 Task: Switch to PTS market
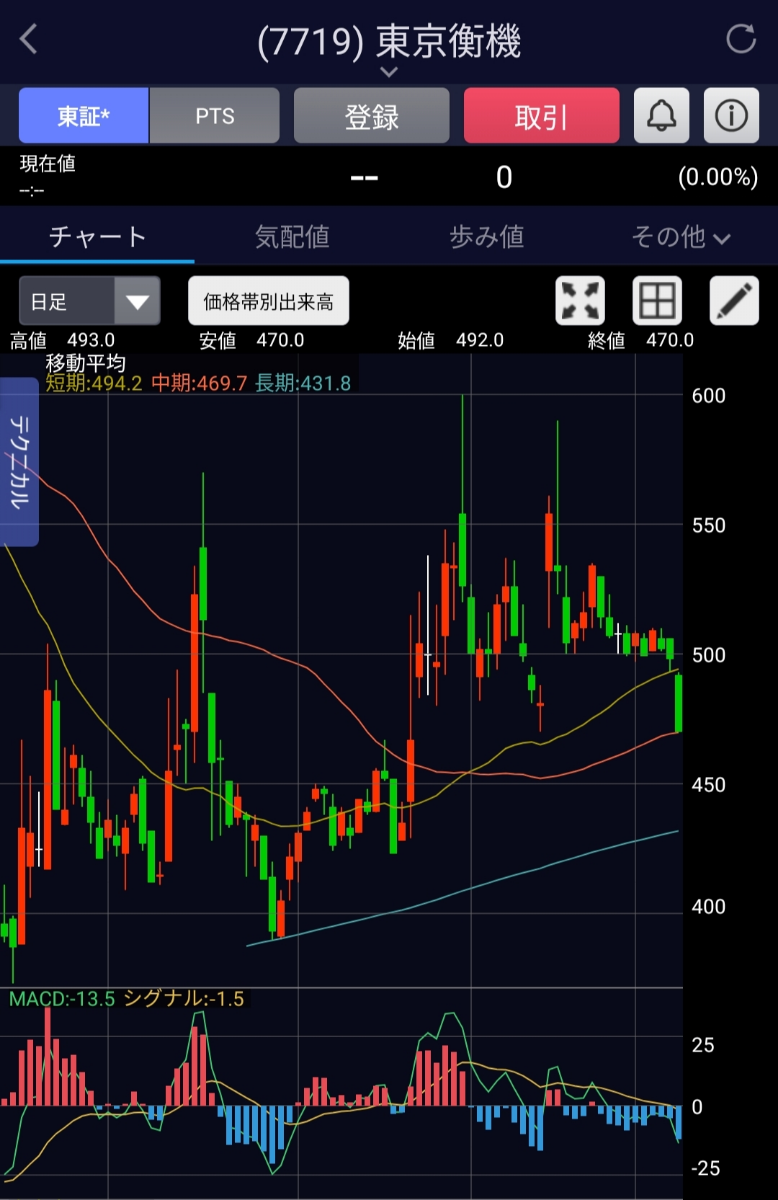215,116
